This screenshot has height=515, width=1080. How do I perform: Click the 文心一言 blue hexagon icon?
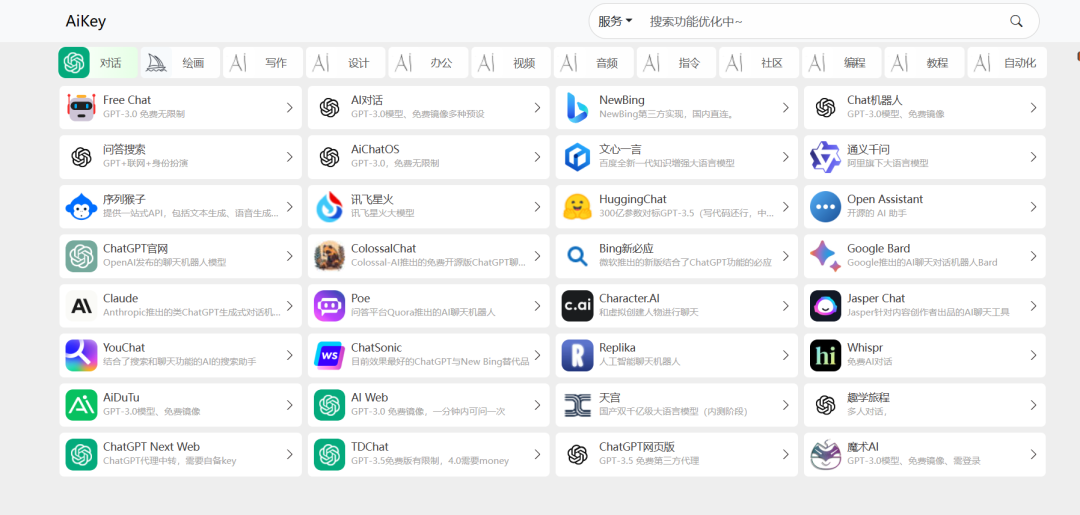(577, 157)
